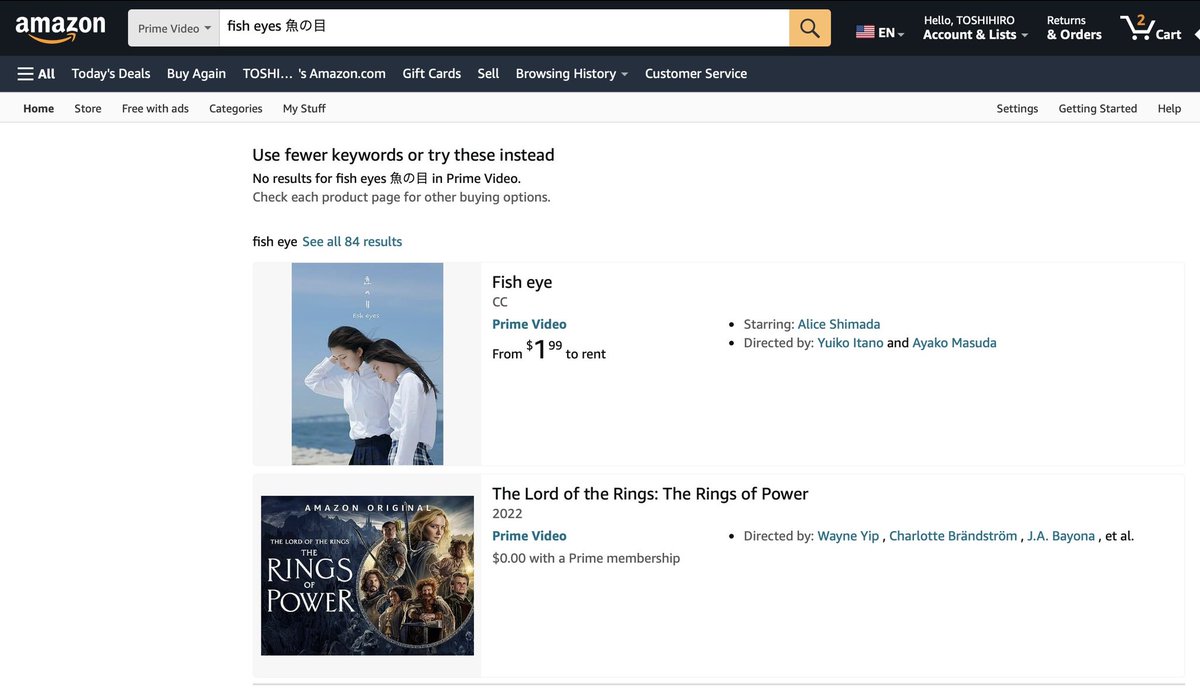Open Alice Shimada's page
The width and height of the screenshot is (1200, 700).
click(839, 324)
